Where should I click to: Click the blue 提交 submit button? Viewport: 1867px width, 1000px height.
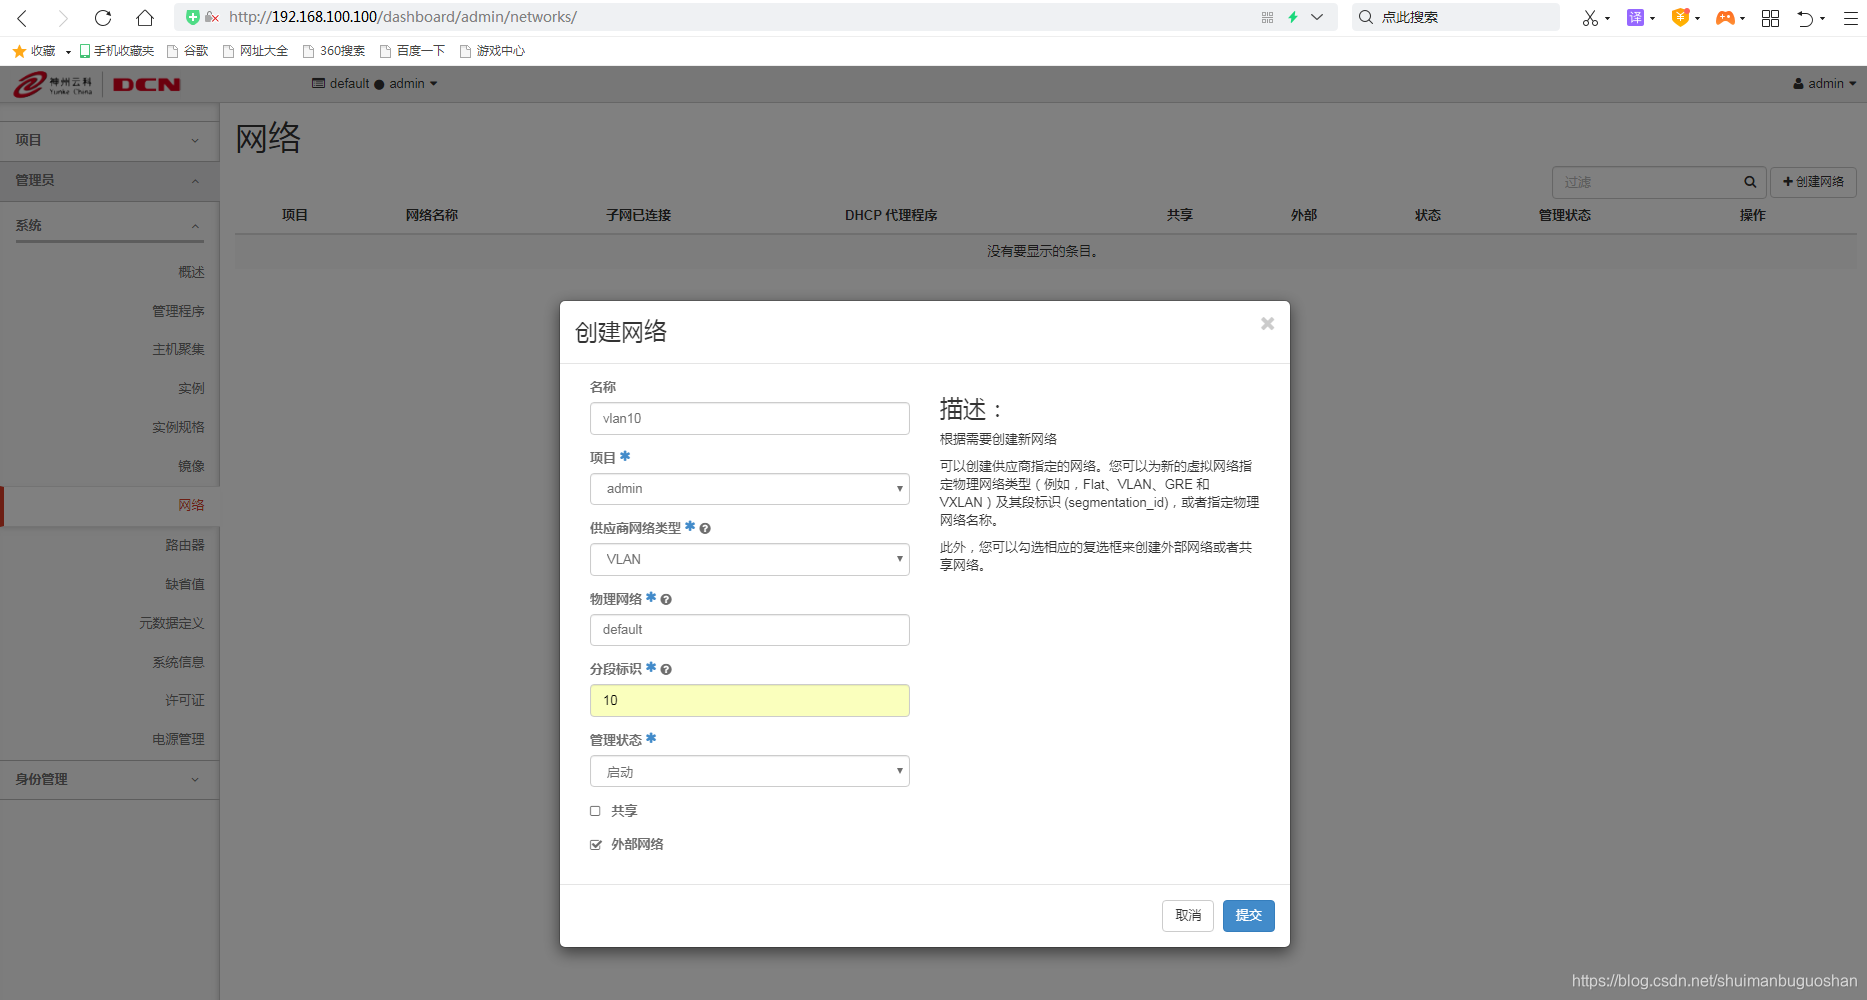click(1248, 915)
